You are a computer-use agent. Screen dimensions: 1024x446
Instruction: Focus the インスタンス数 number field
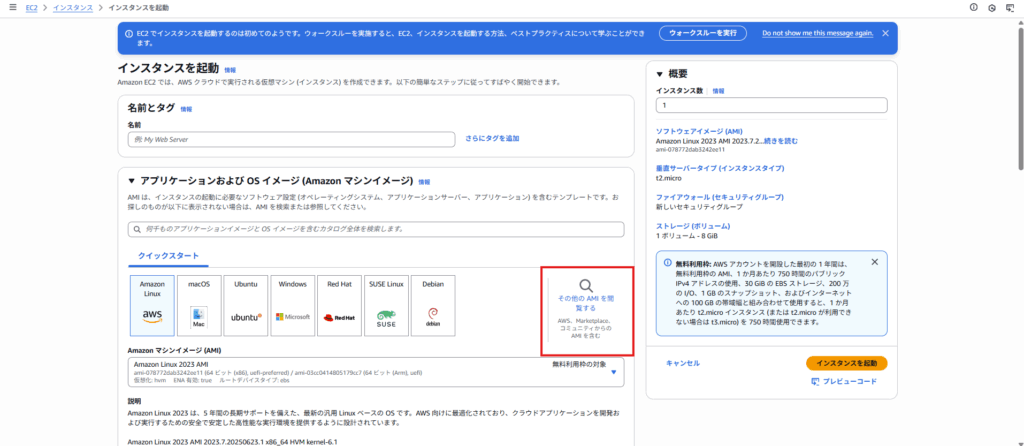click(x=771, y=105)
